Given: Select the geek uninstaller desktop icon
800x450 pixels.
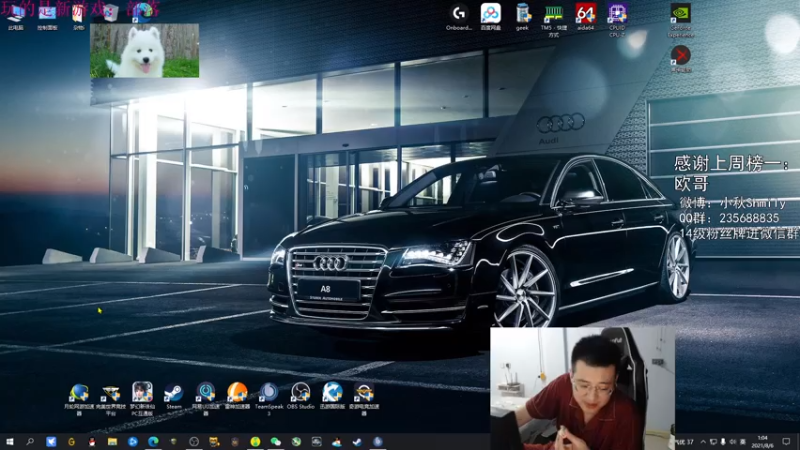Looking at the screenshot, I should (x=522, y=18).
